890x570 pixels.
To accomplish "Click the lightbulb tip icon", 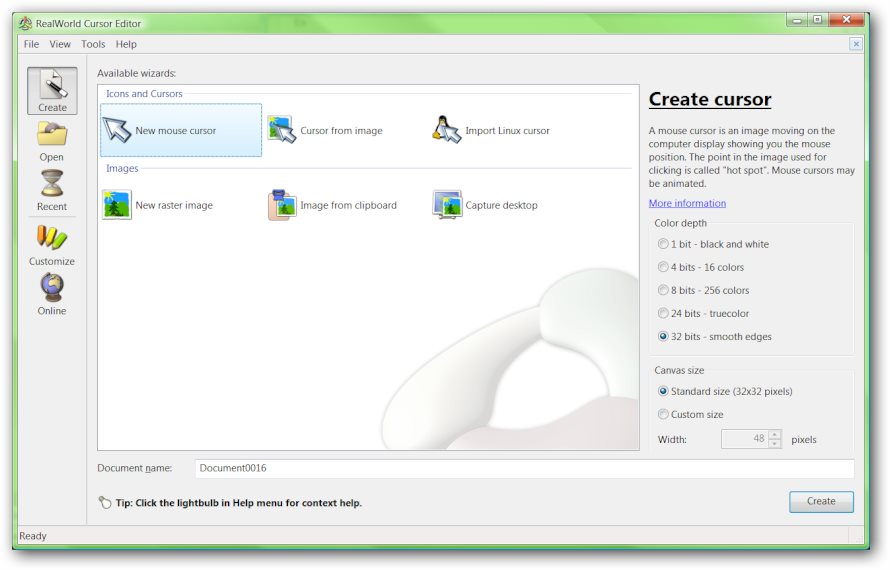I will click(x=104, y=502).
